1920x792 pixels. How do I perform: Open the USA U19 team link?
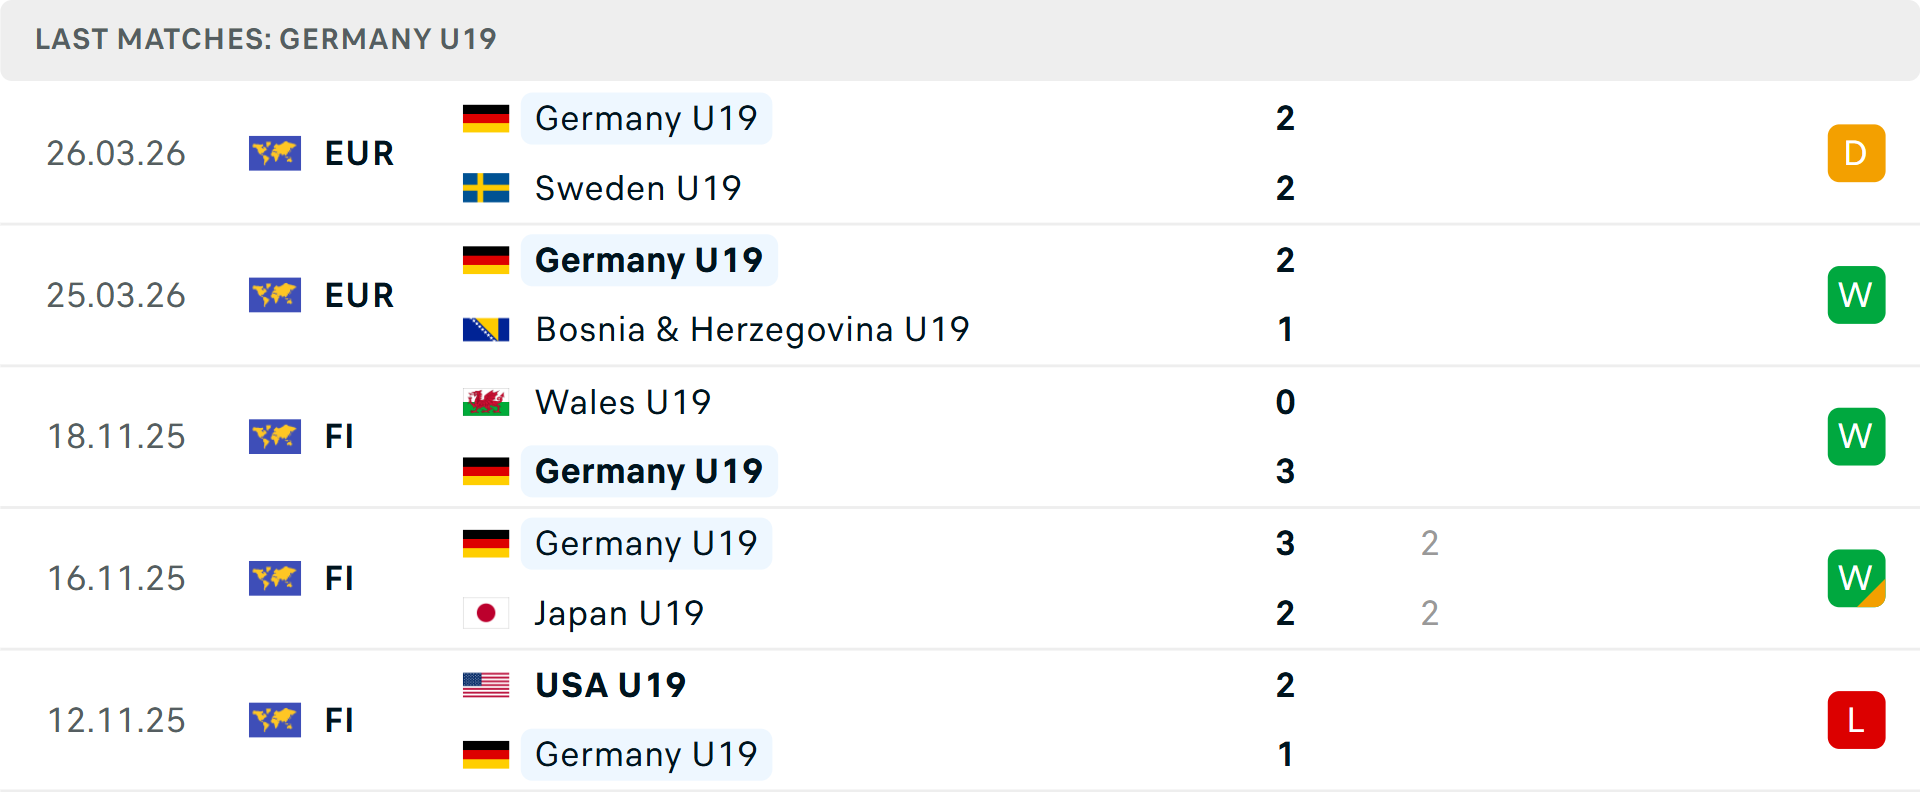tap(610, 685)
